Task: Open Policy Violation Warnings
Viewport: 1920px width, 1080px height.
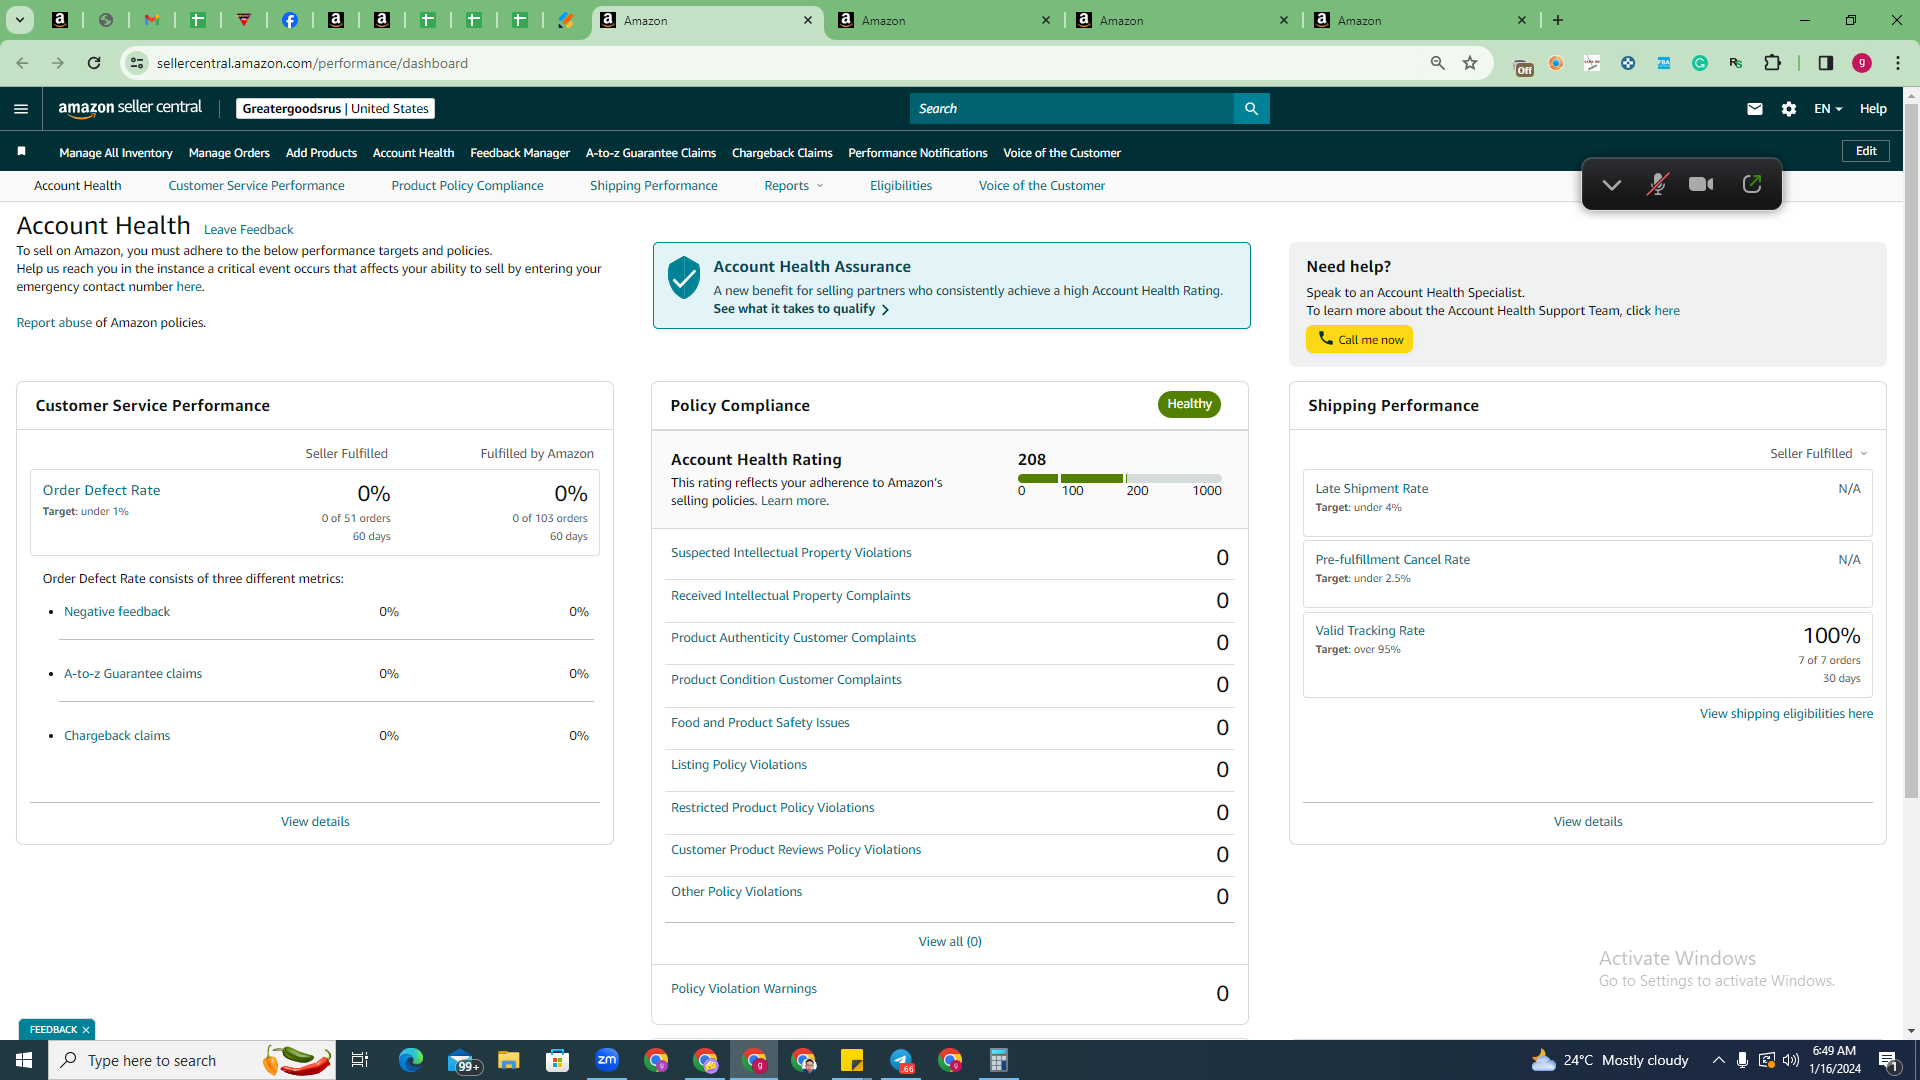Action: click(x=743, y=989)
